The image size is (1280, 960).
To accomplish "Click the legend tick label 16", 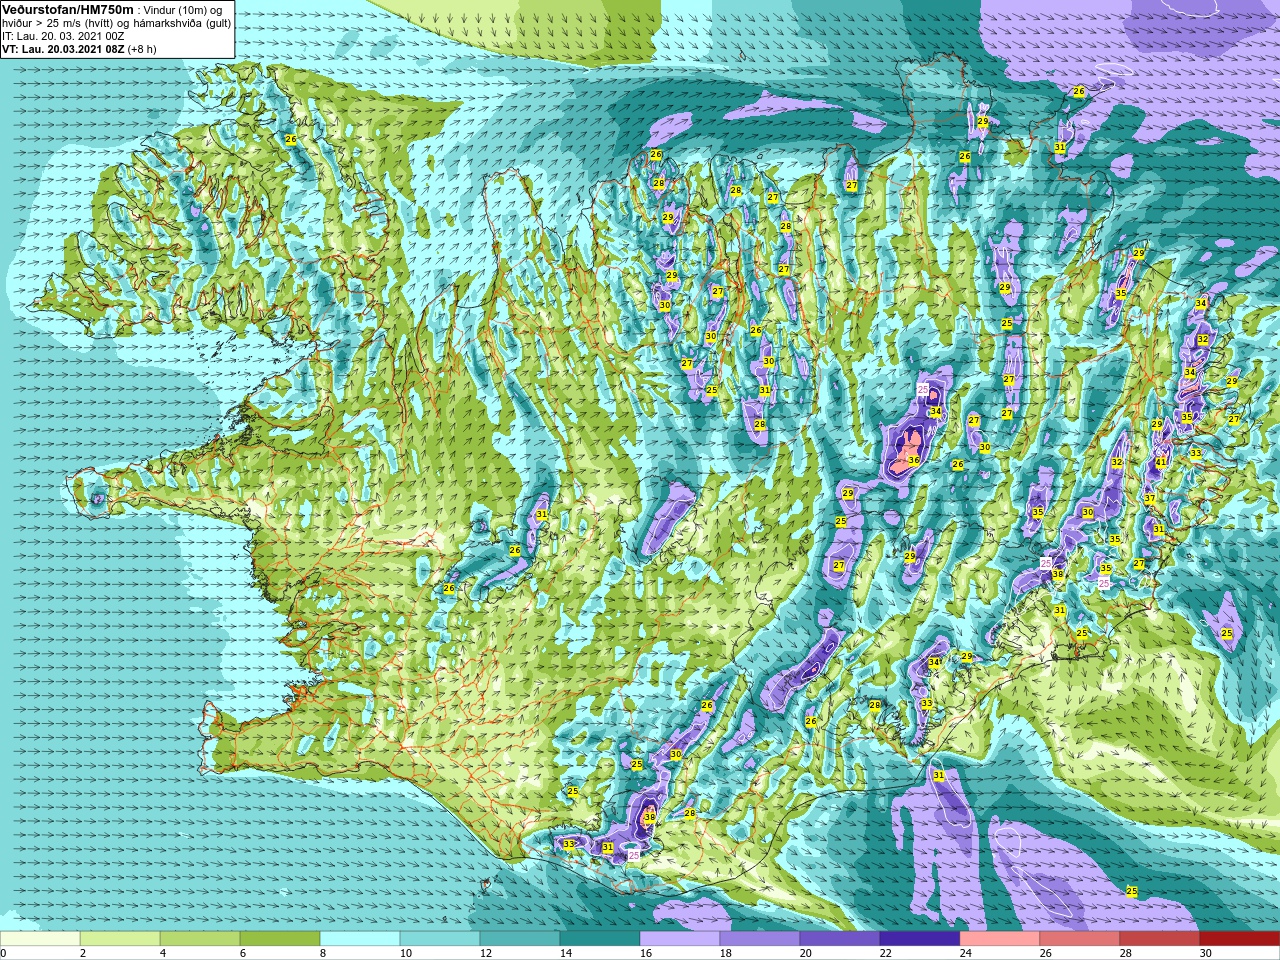I will tap(645, 953).
